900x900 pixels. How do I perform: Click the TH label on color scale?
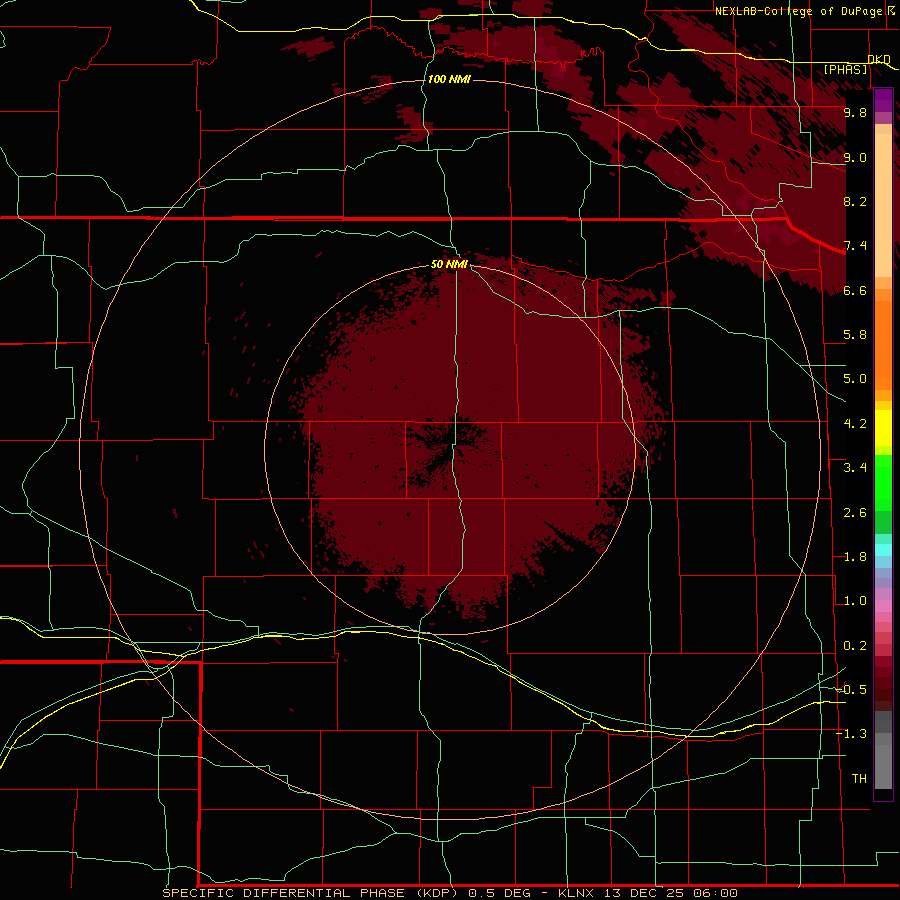point(859,779)
